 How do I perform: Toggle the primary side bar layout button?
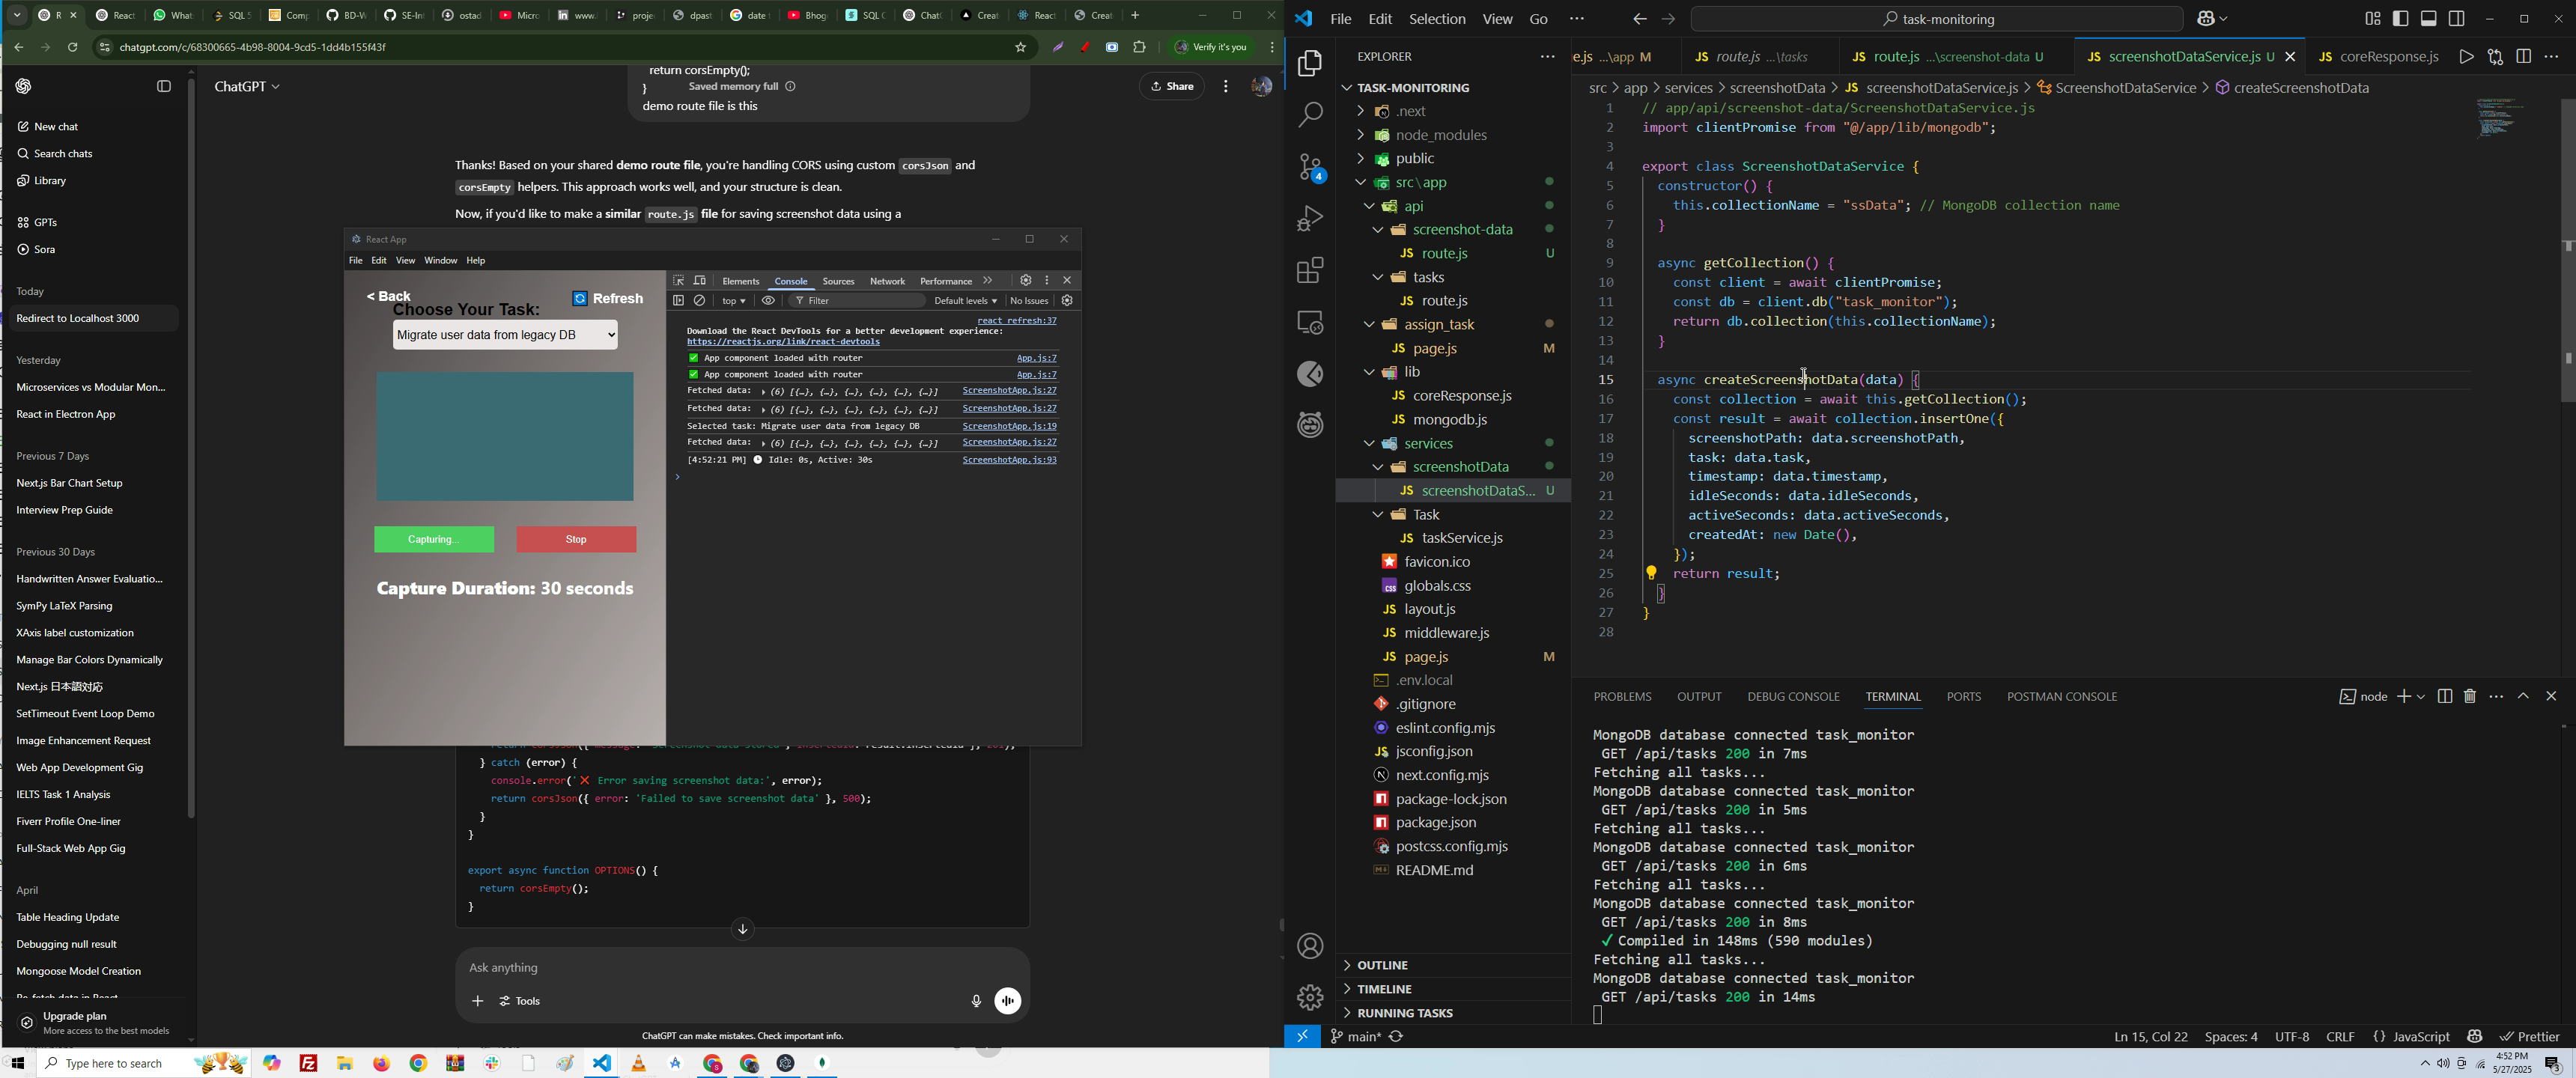2400,19
